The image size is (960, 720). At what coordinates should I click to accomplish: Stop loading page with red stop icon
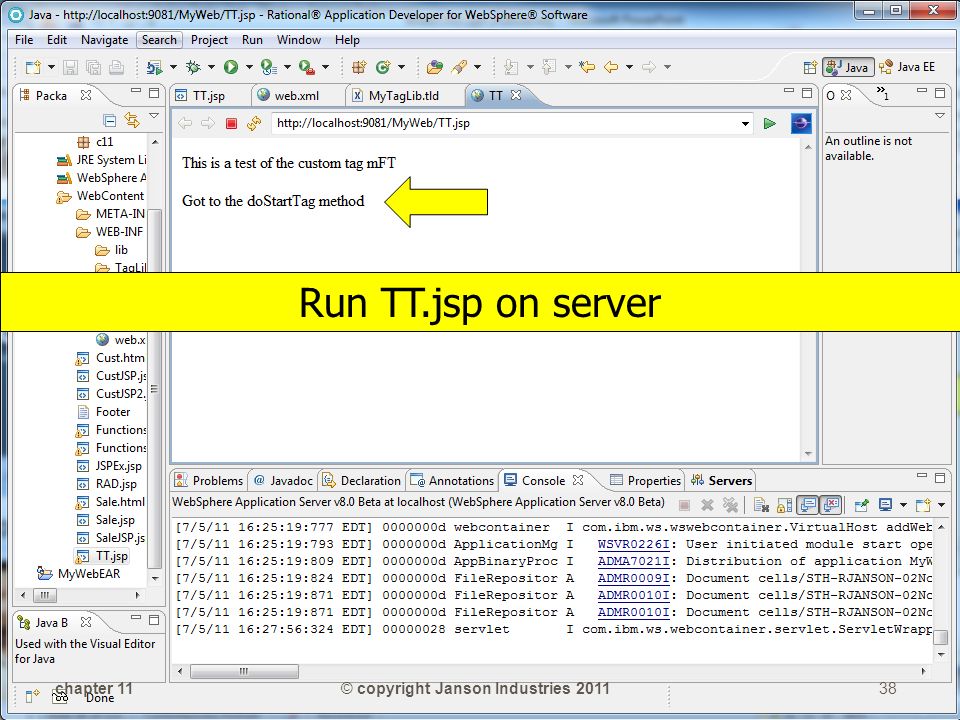pos(231,124)
